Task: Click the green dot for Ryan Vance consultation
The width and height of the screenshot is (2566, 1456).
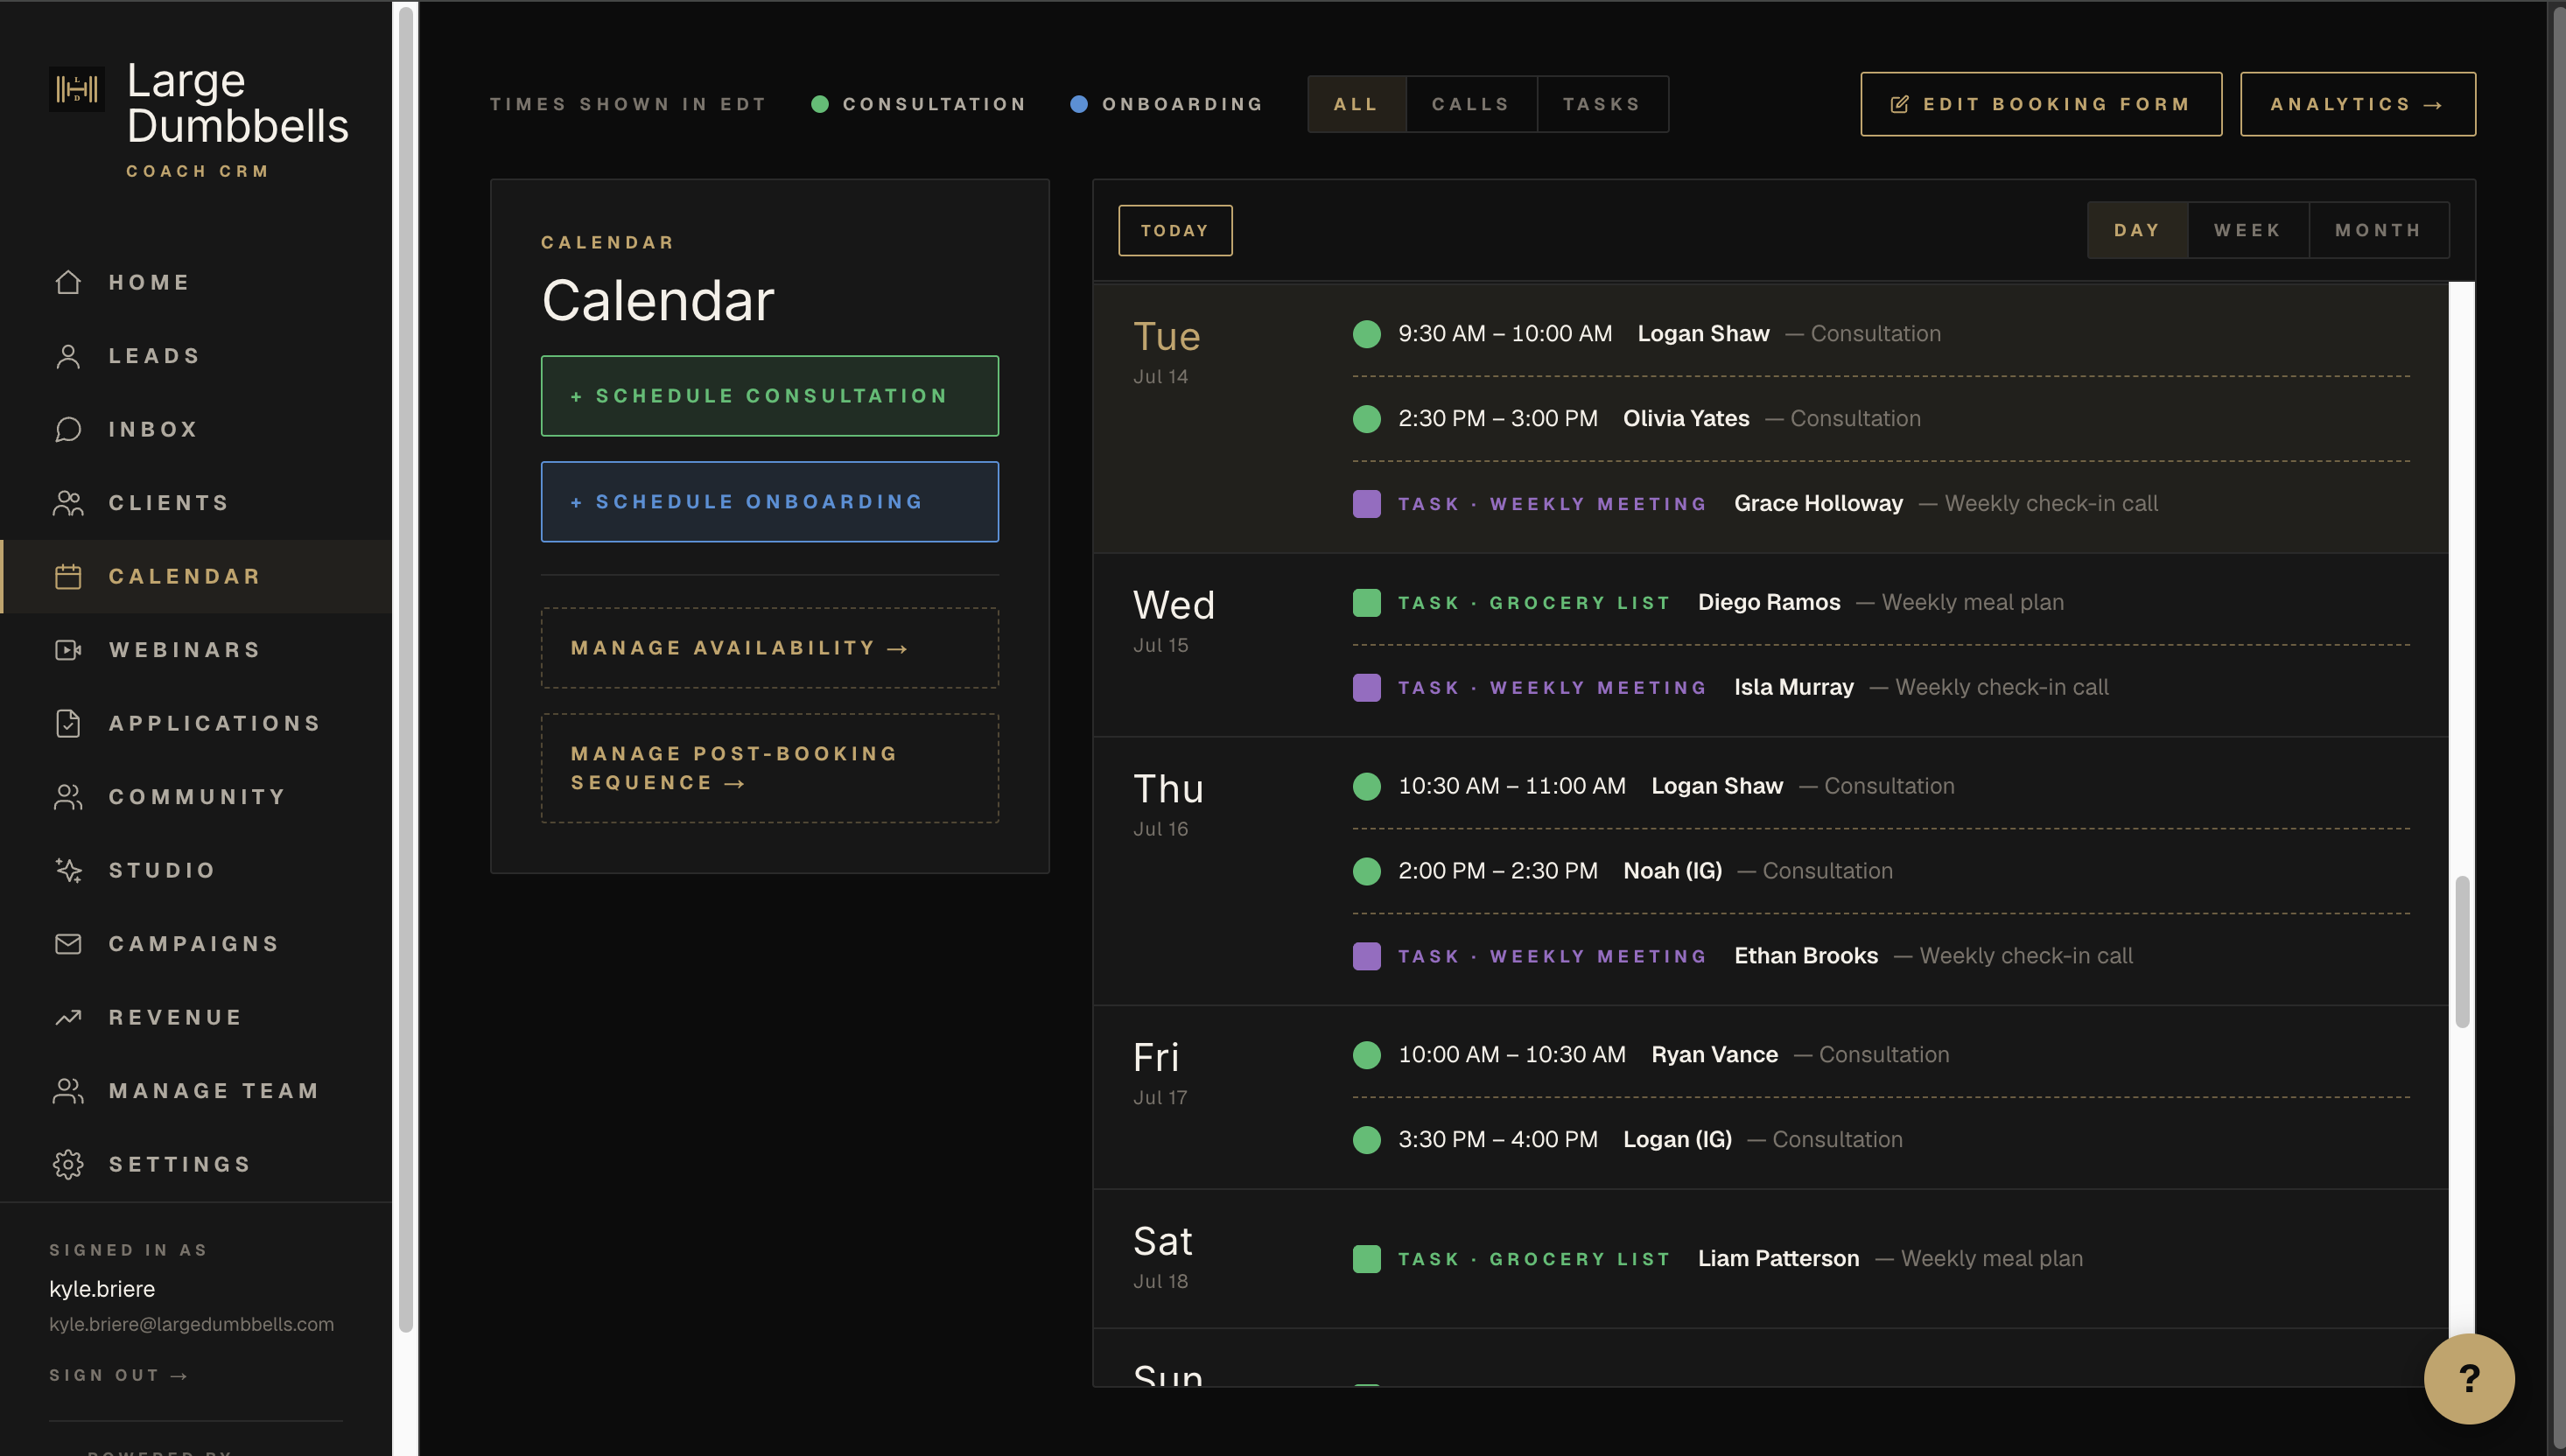Action: 1366,1055
